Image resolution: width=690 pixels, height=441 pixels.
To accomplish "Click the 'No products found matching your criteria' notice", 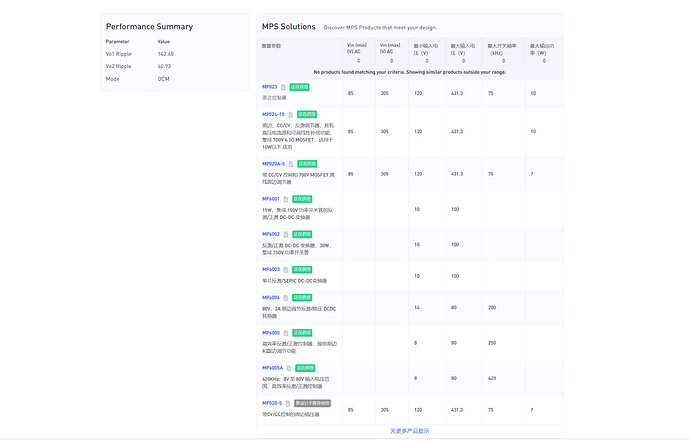I will [410, 72].
